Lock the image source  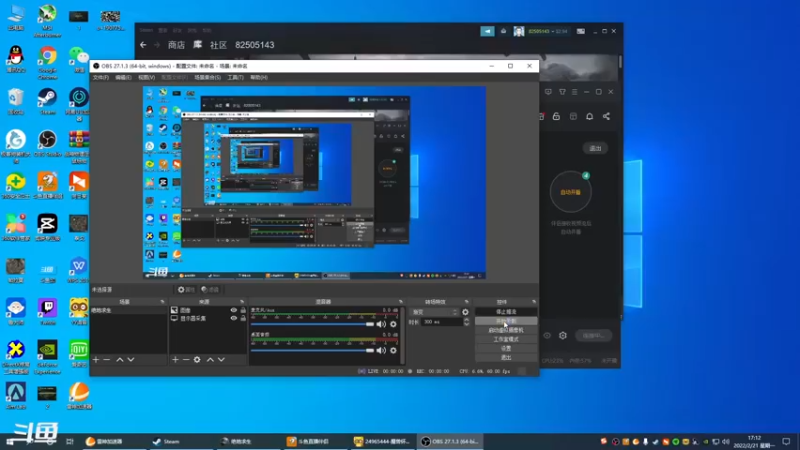pos(243,310)
